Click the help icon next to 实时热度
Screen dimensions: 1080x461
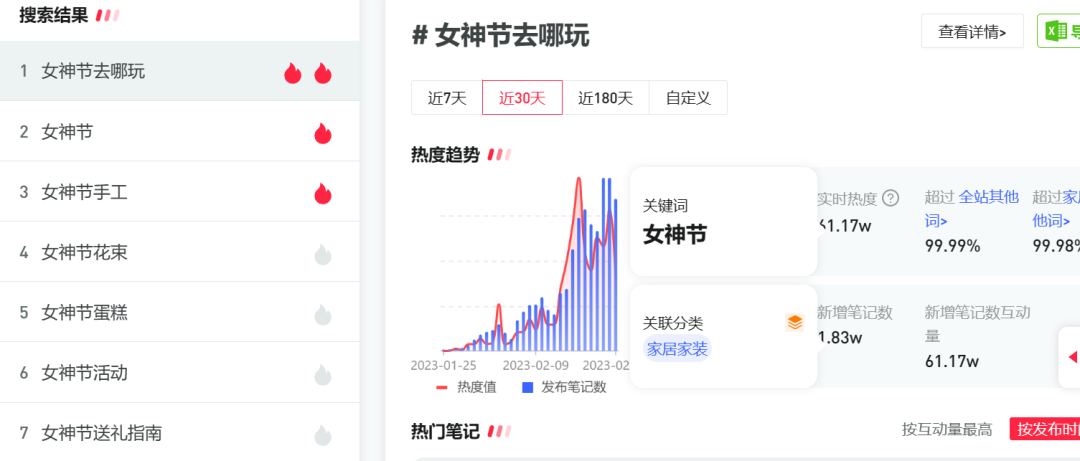tap(890, 198)
